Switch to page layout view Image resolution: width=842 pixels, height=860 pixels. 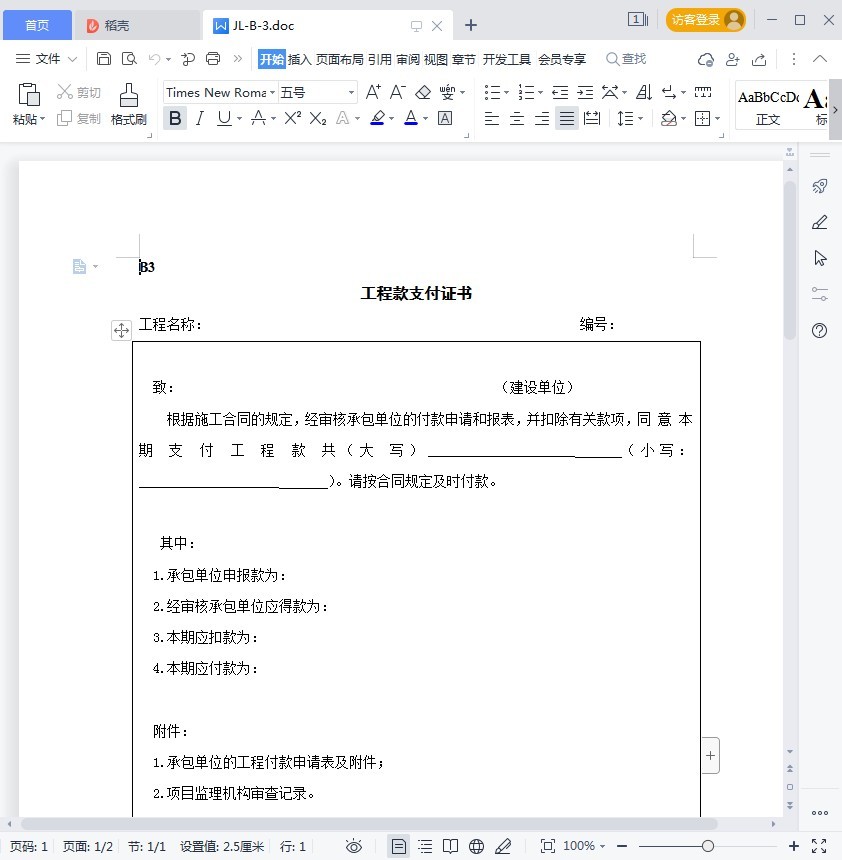coord(399,846)
